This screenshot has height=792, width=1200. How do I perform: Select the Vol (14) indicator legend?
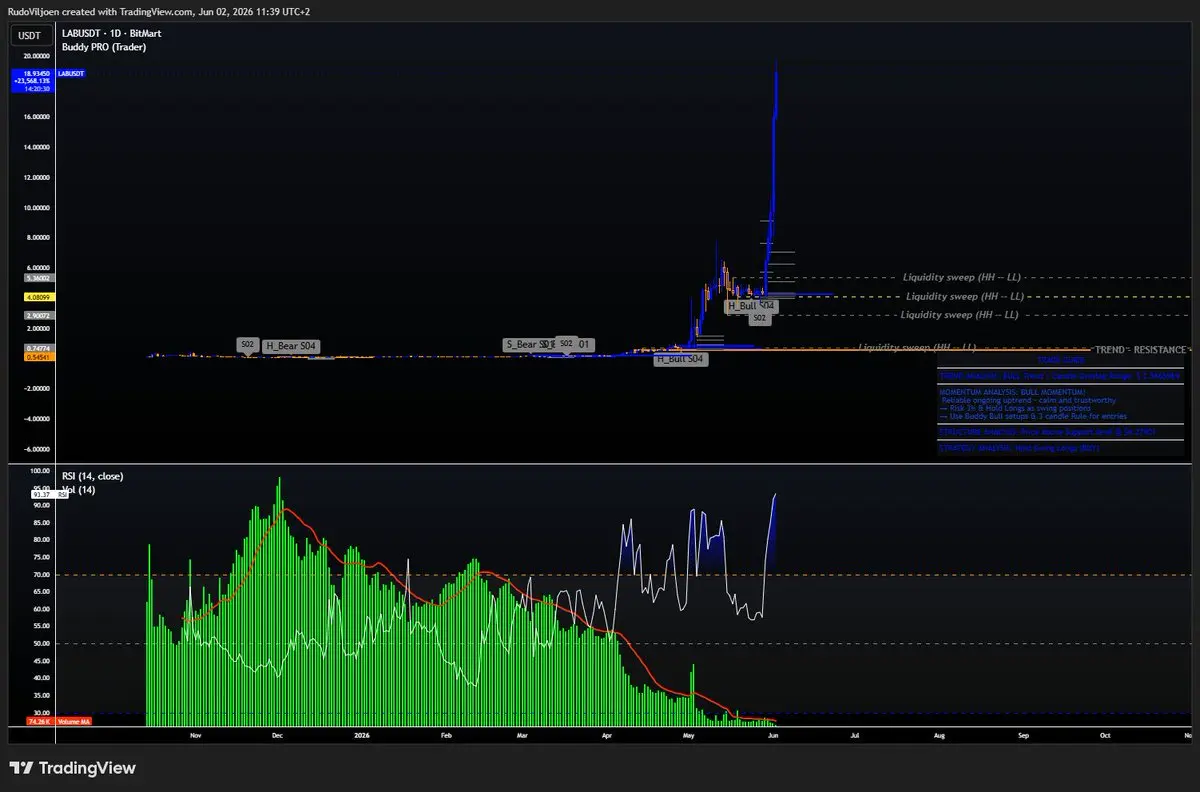pyautogui.click(x=78, y=489)
